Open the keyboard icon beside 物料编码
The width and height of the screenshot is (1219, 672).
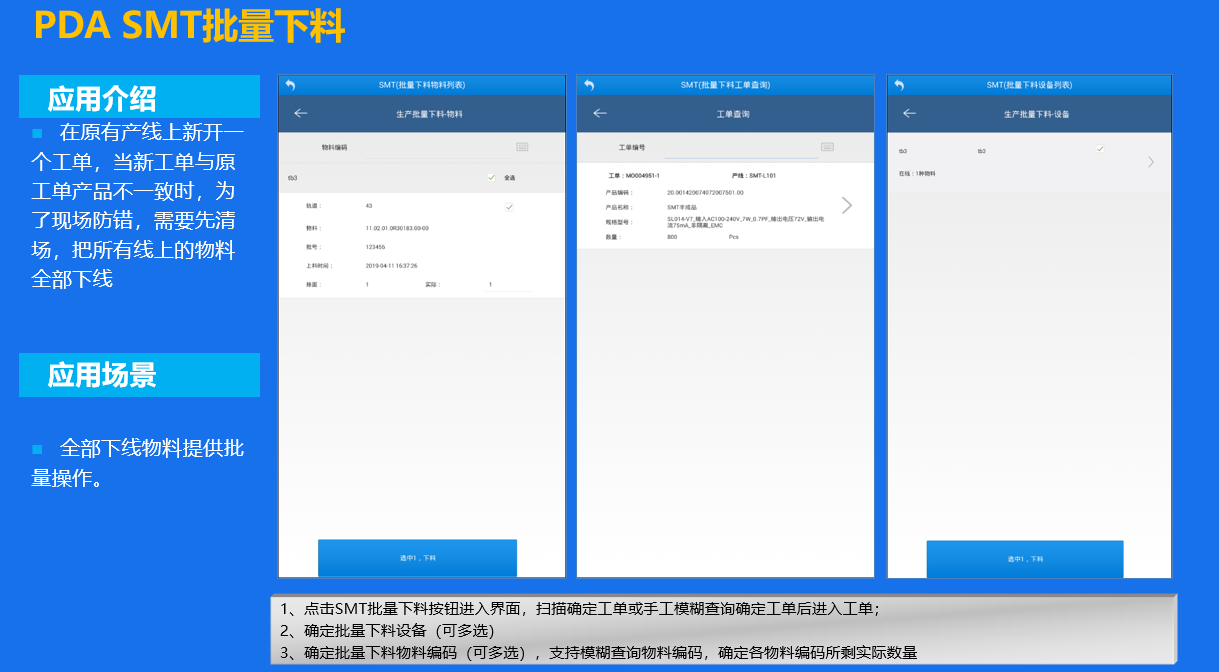[x=522, y=147]
